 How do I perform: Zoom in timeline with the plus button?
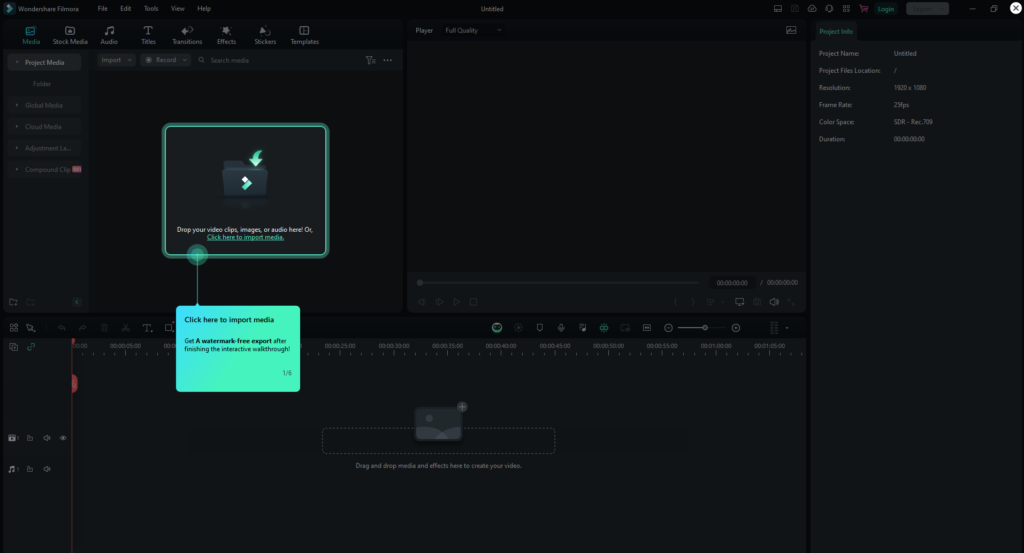point(736,328)
